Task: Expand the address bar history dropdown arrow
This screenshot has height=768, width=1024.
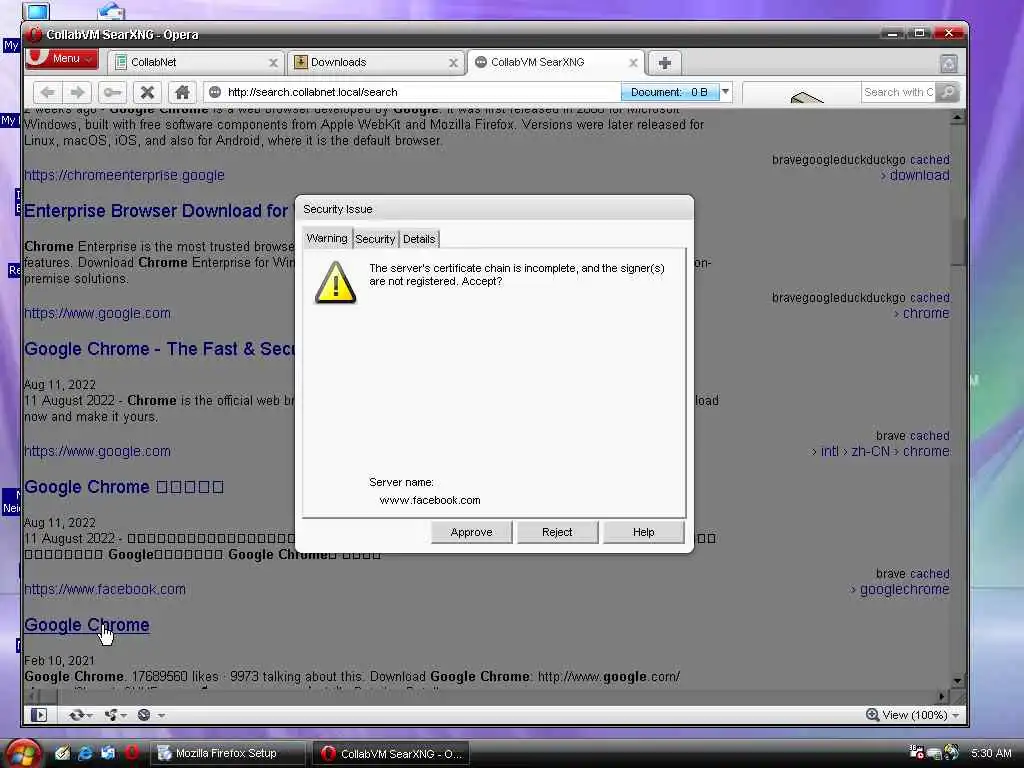Action: pos(726,91)
